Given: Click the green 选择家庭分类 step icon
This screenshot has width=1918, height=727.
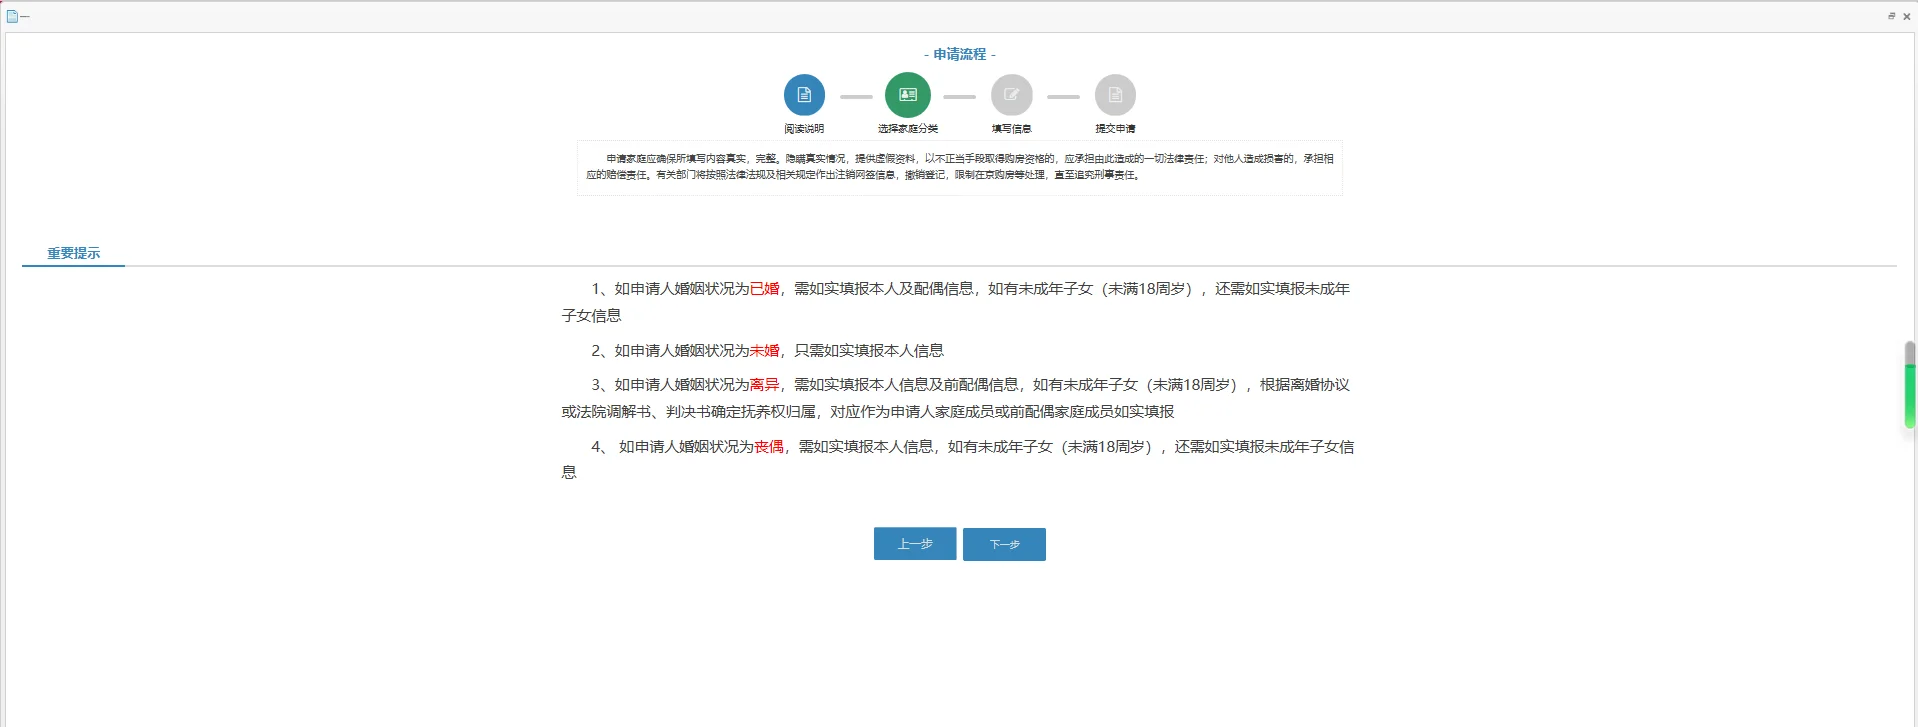Looking at the screenshot, I should pyautogui.click(x=908, y=95).
